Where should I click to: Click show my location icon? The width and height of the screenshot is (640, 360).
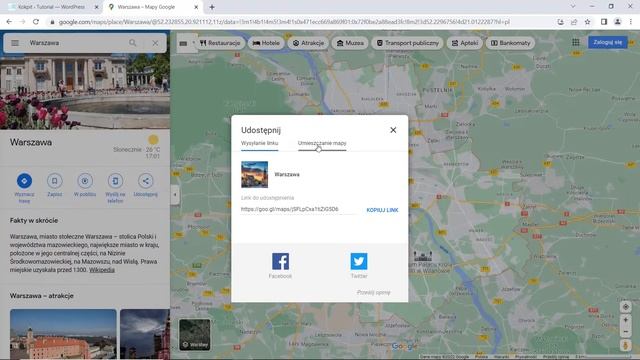625,307
